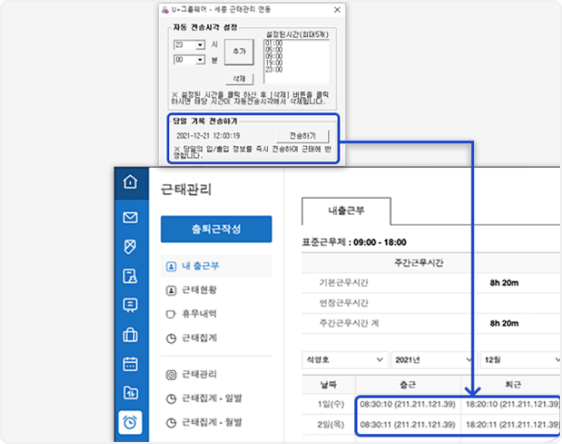Open the mail envelope icon in sidebar
The width and height of the screenshot is (562, 444).
point(130,218)
